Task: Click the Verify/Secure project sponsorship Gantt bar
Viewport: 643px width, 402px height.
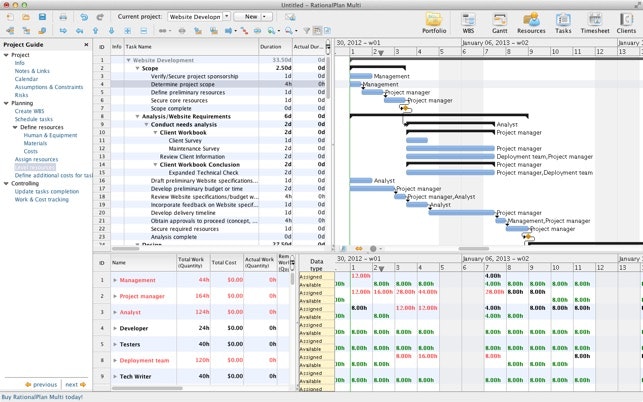Action: point(361,76)
